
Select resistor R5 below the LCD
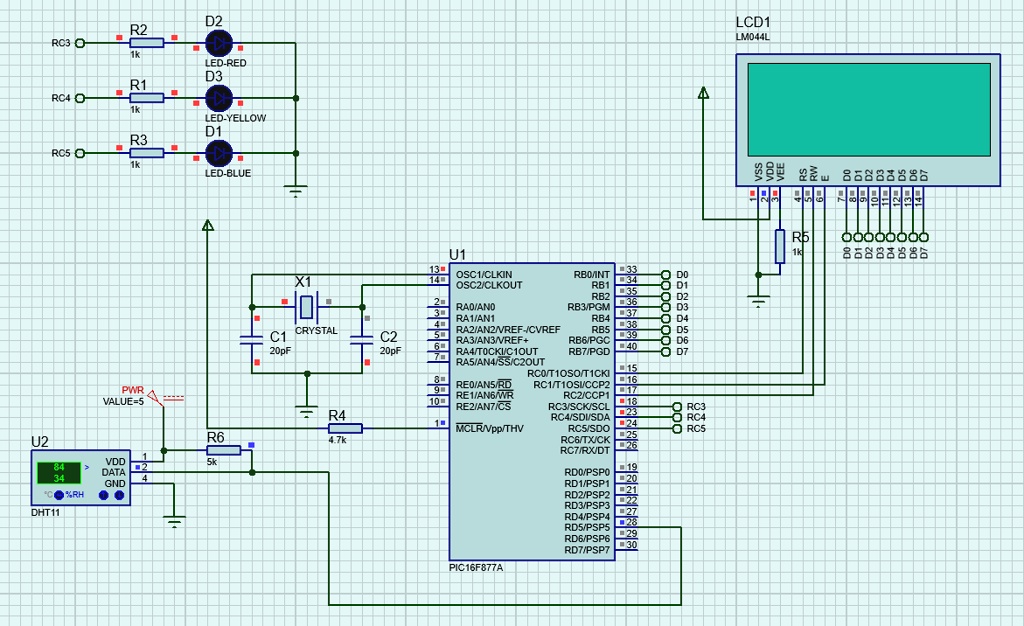pos(780,247)
